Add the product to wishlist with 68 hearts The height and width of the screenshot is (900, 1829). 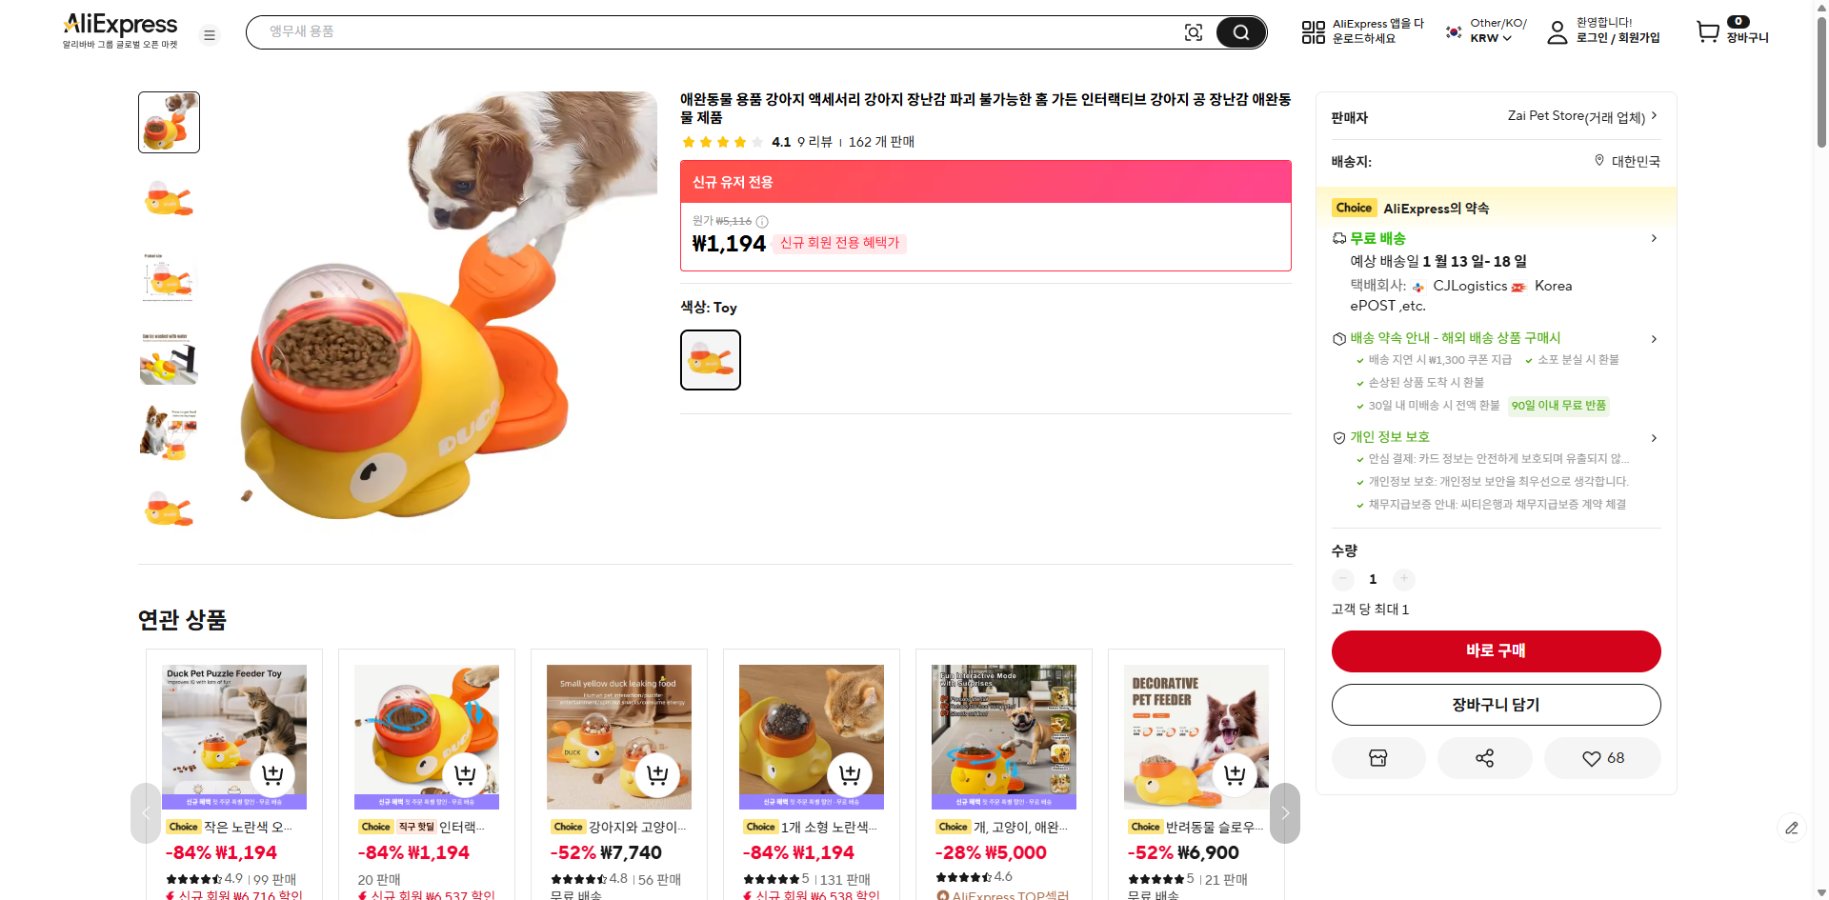(1602, 758)
